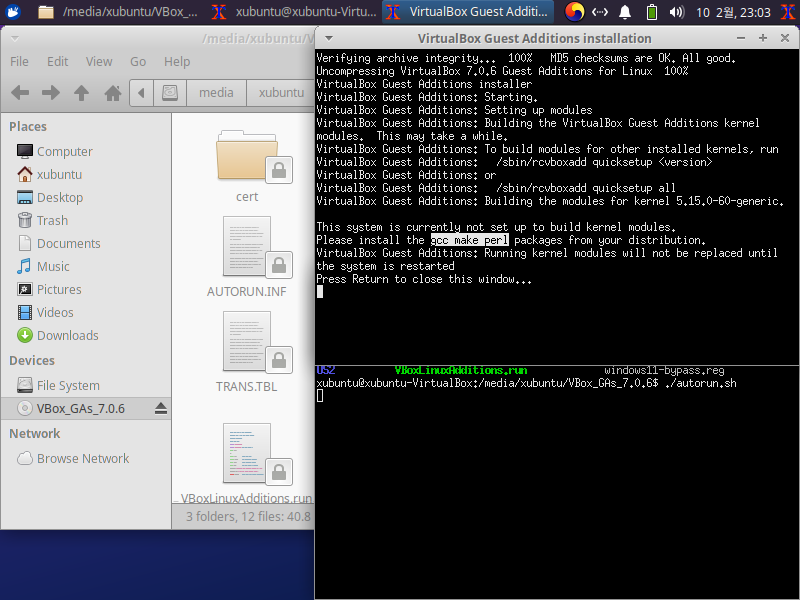Open the notifications bell icon
This screenshot has width=800, height=600.
pyautogui.click(x=625, y=12)
